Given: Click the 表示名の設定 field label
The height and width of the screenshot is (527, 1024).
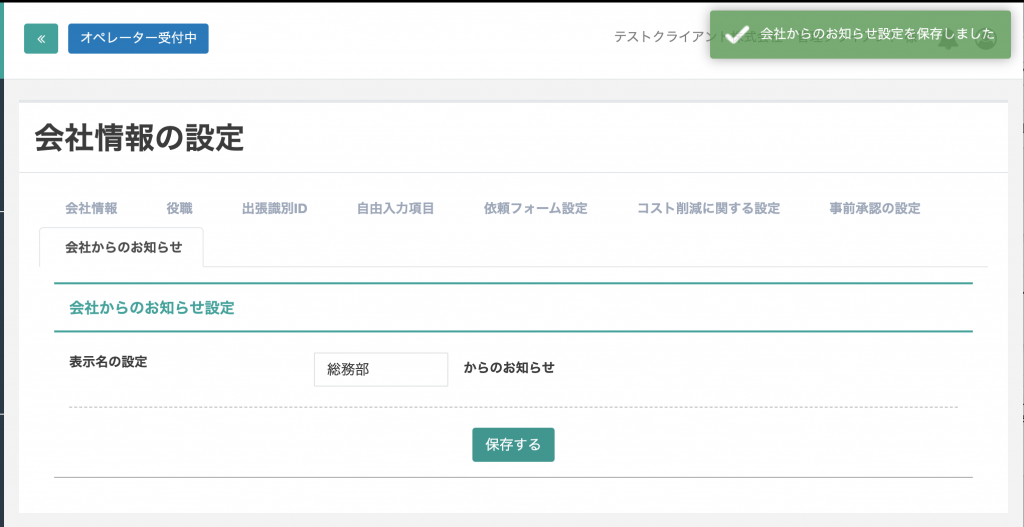Looking at the screenshot, I should [108, 362].
